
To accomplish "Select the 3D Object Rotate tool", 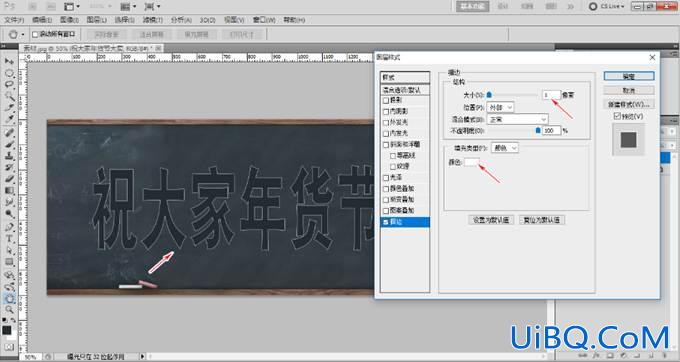I will (9, 275).
